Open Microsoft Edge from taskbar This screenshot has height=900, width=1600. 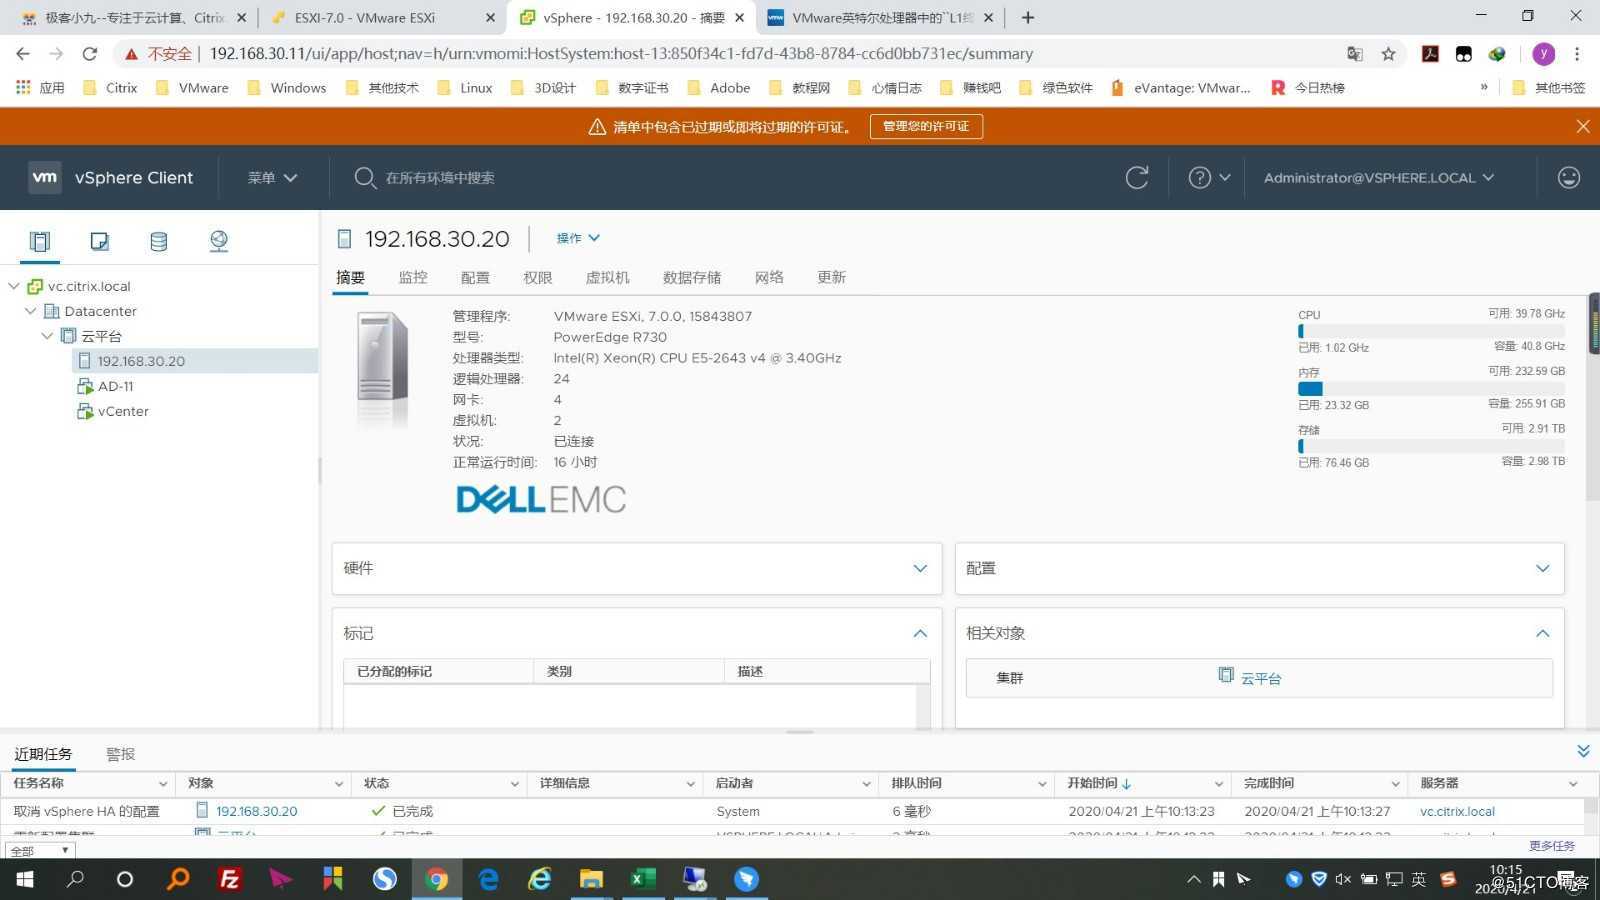(488, 880)
